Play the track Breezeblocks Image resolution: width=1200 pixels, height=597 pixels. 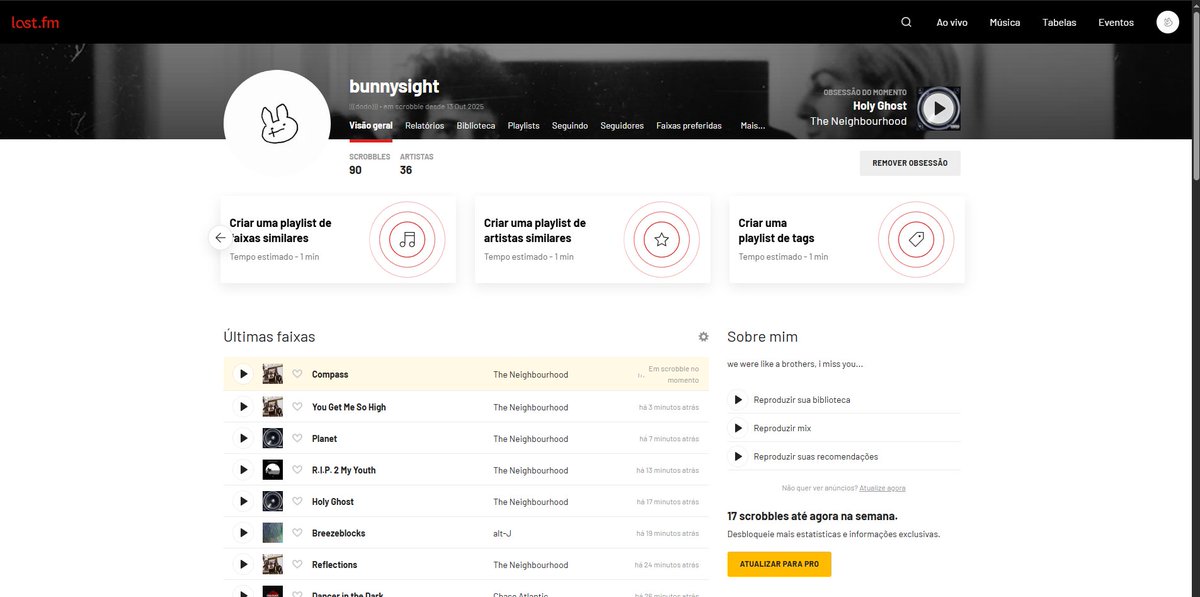click(243, 533)
